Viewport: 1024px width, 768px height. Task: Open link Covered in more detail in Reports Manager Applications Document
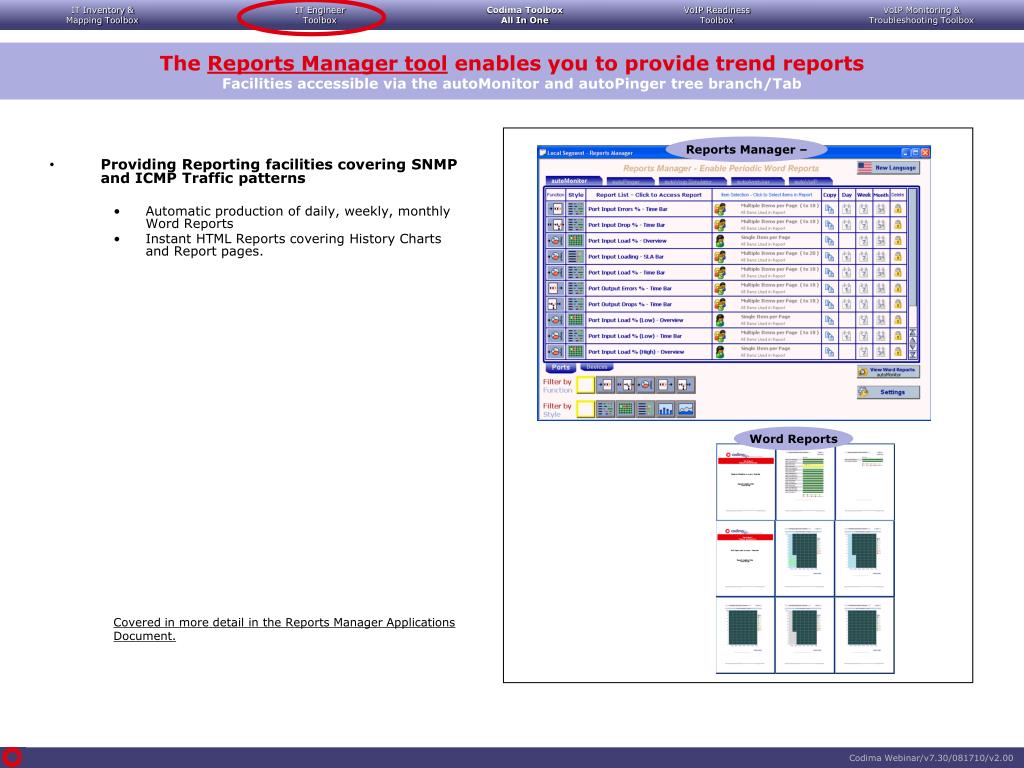284,629
